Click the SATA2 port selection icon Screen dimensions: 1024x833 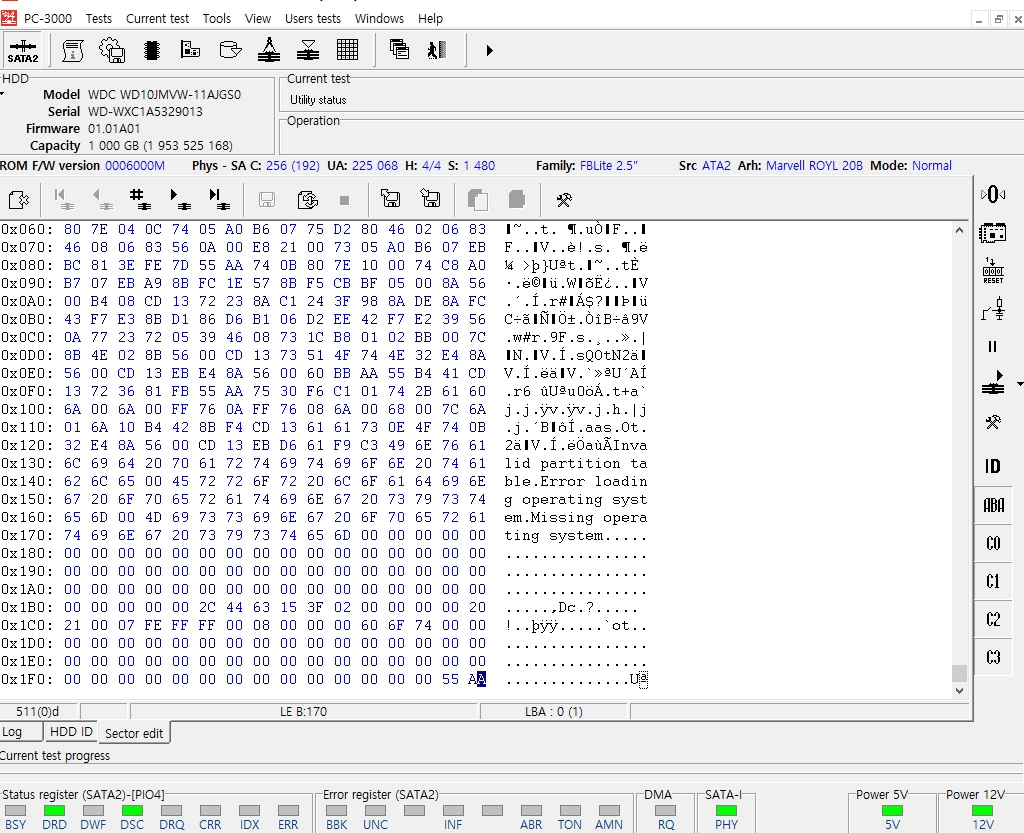(22, 51)
